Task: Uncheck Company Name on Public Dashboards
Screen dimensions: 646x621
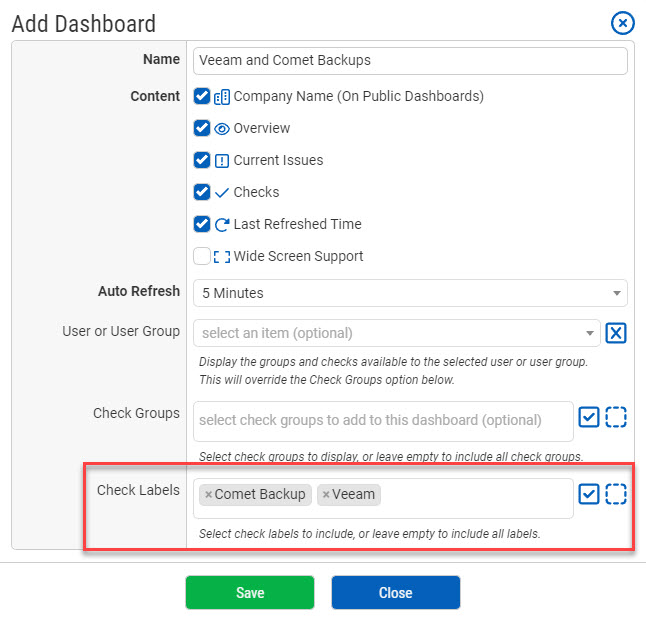Action: pos(202,97)
